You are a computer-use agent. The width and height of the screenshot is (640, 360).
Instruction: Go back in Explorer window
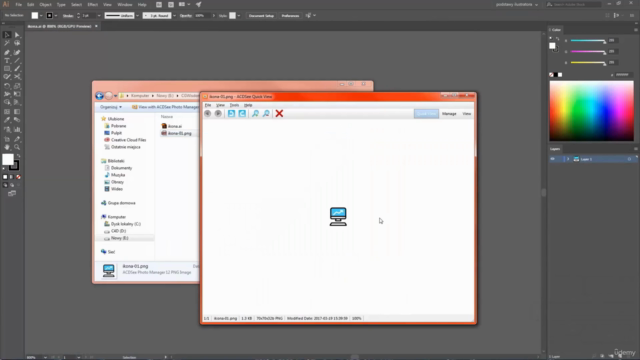tap(99, 96)
